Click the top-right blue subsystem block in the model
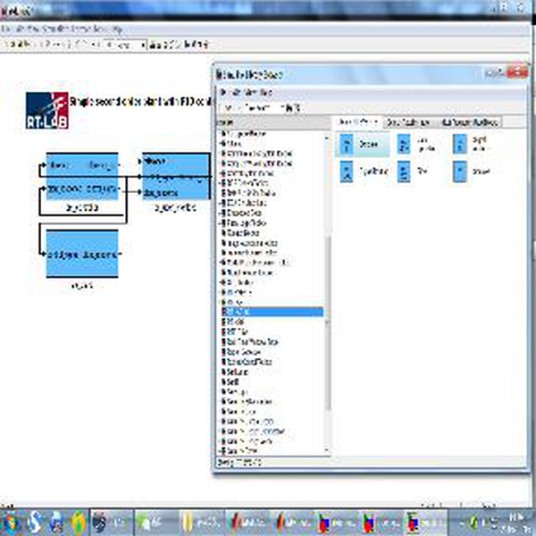The height and width of the screenshot is (536, 536). click(176, 176)
